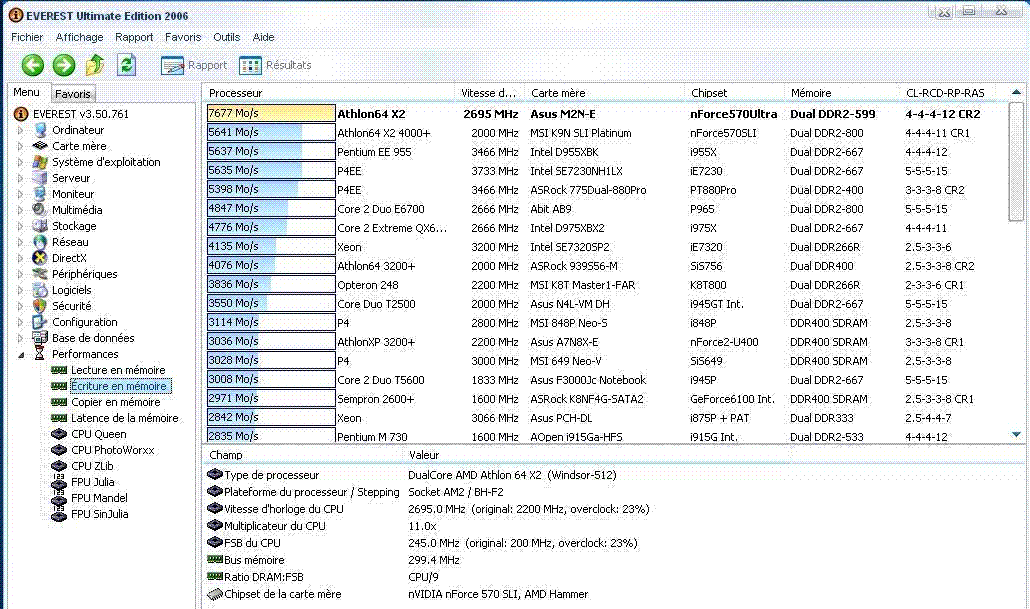1030x609 pixels.
Task: Open the Rapport toolbar button
Action: point(194,65)
